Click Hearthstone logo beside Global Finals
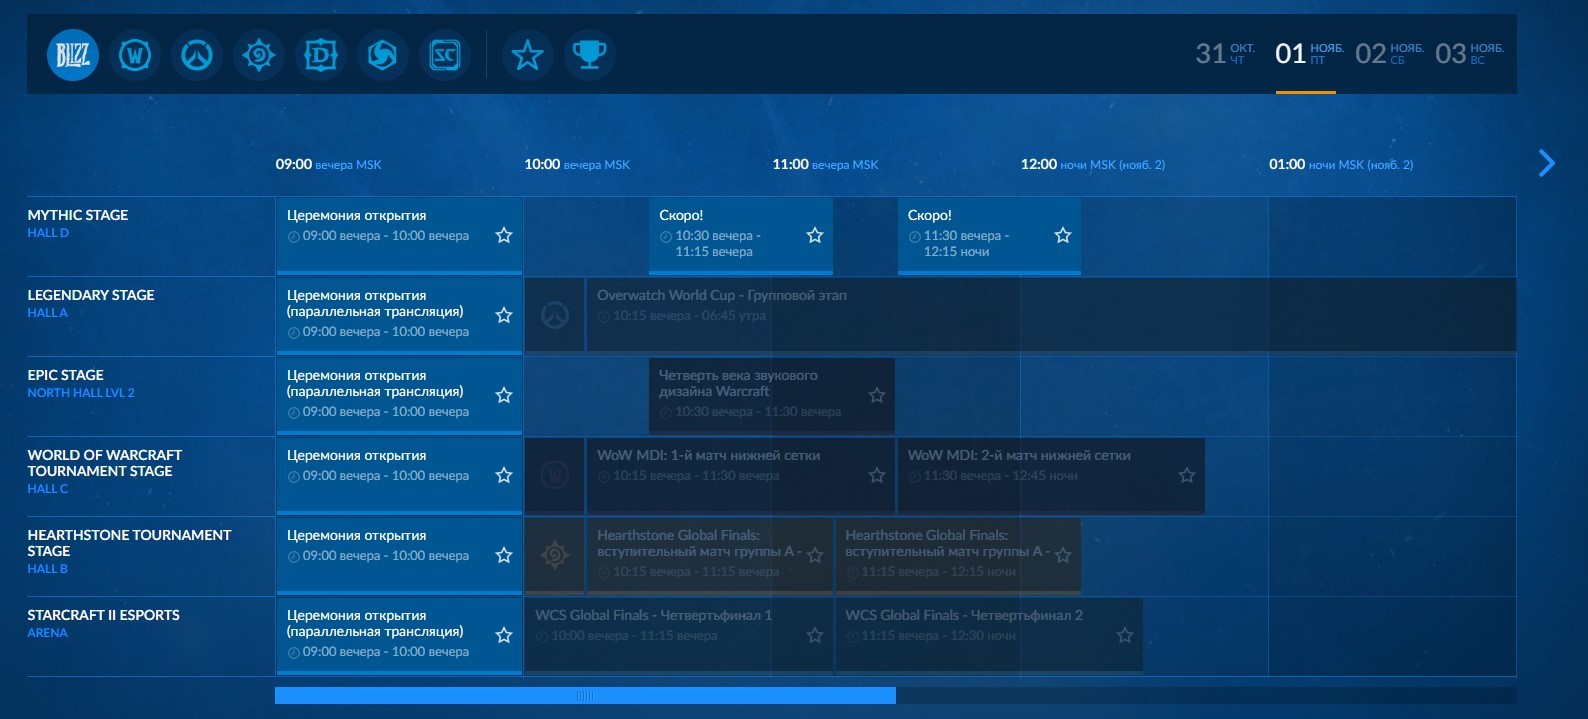Viewport: 1588px width, 719px height. (x=555, y=555)
